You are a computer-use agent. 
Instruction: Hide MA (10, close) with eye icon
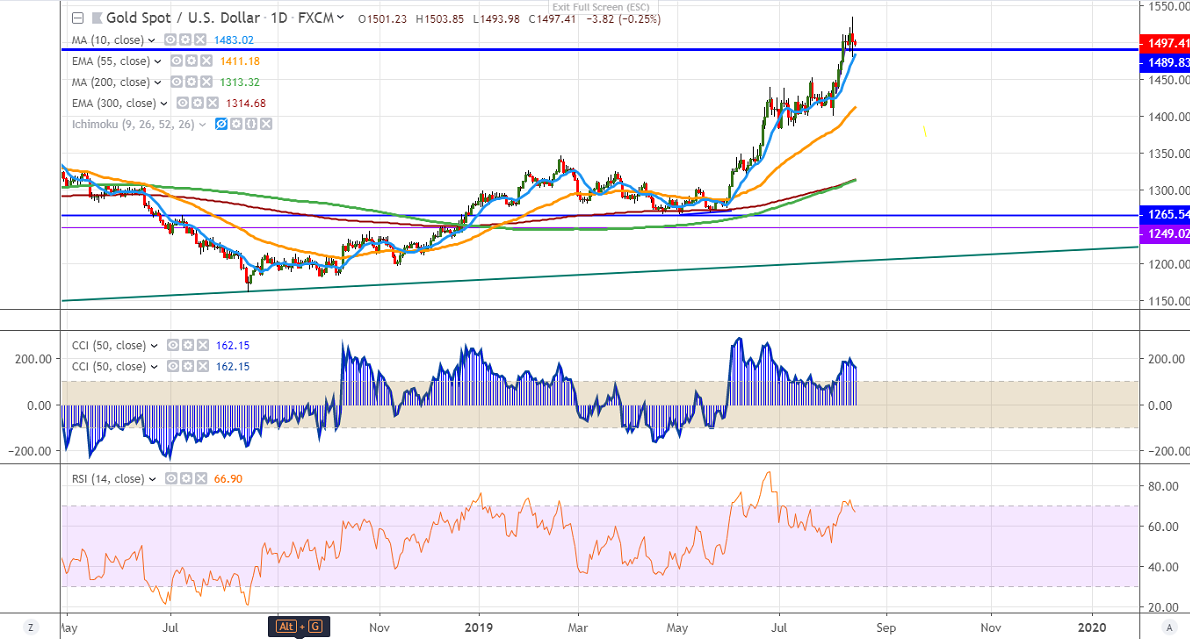click(x=171, y=40)
